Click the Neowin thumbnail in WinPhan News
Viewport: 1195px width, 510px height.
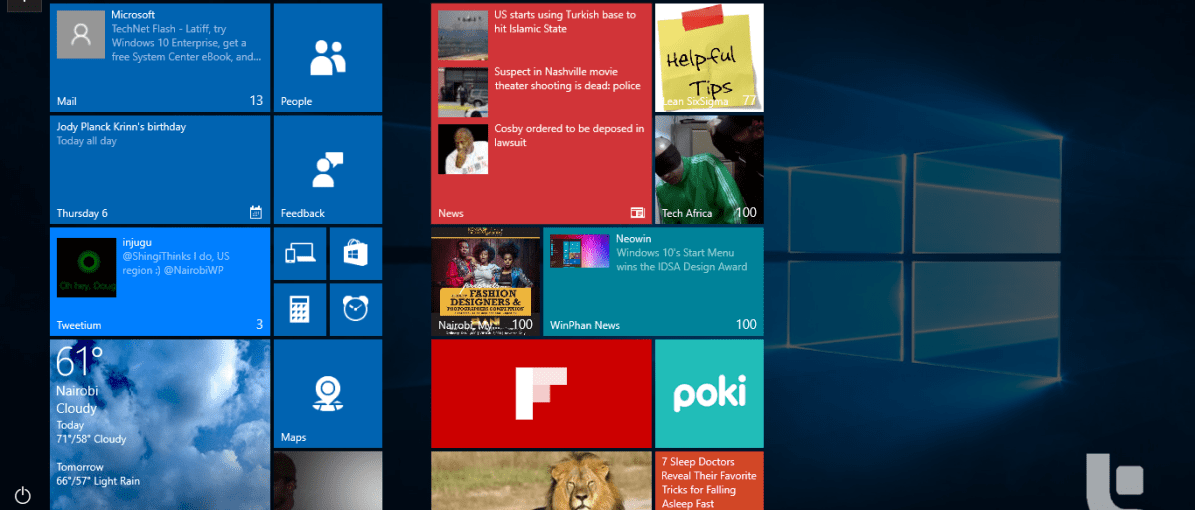pyautogui.click(x=579, y=252)
